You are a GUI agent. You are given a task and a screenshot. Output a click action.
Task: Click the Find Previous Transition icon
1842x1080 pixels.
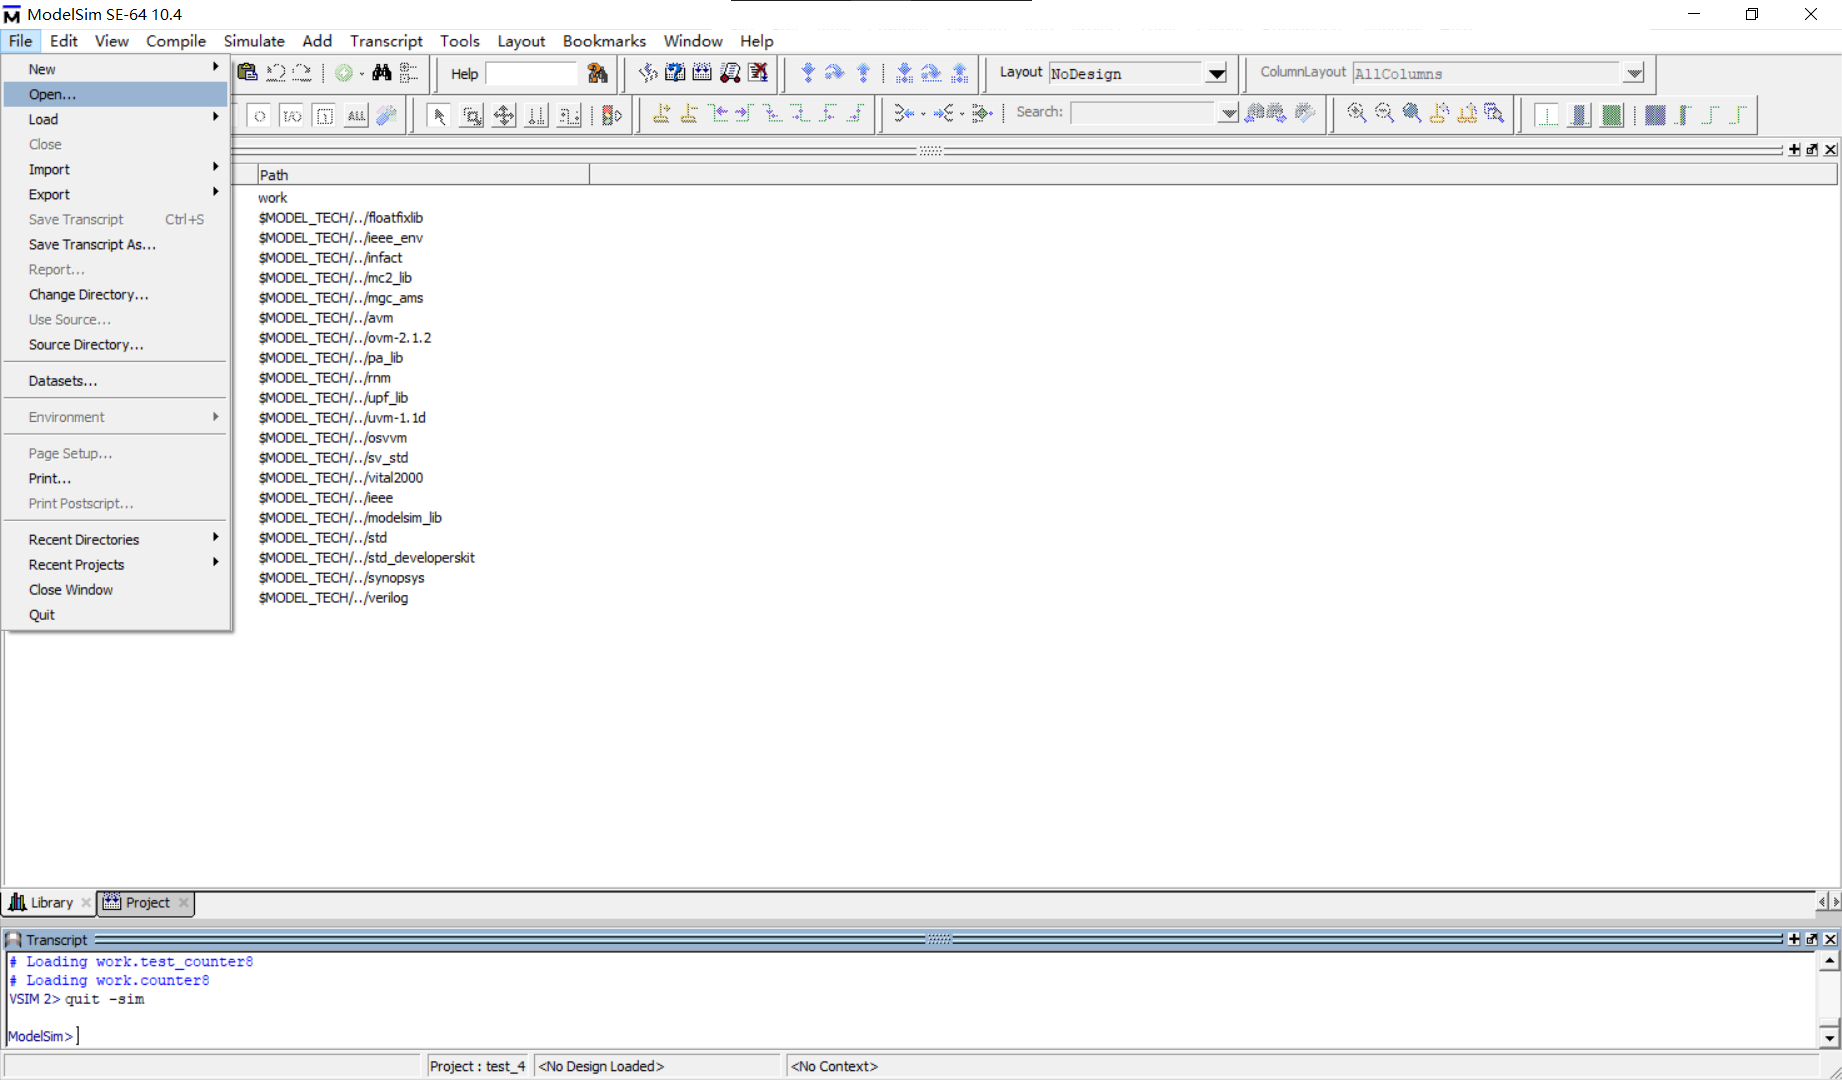(718, 113)
